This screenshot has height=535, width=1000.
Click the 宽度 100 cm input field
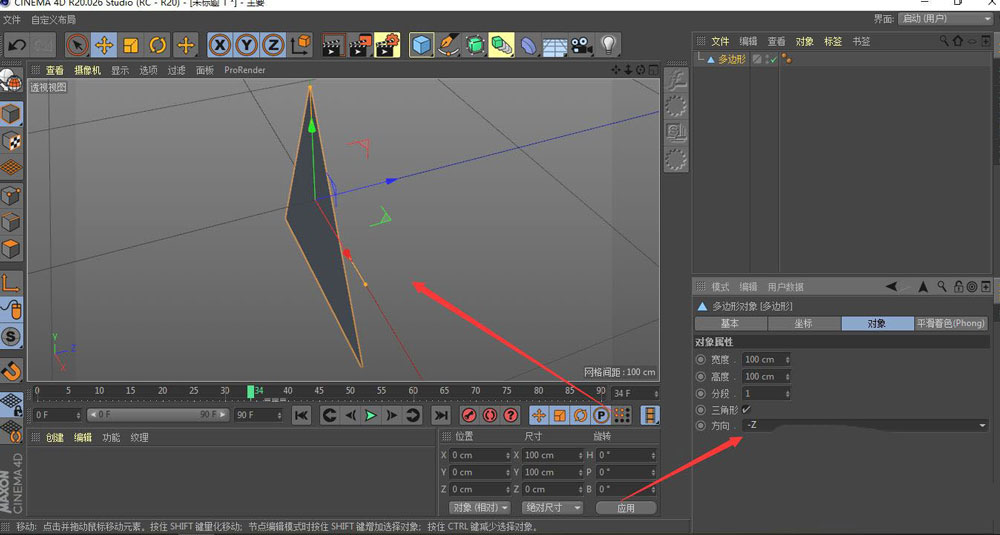(766, 360)
